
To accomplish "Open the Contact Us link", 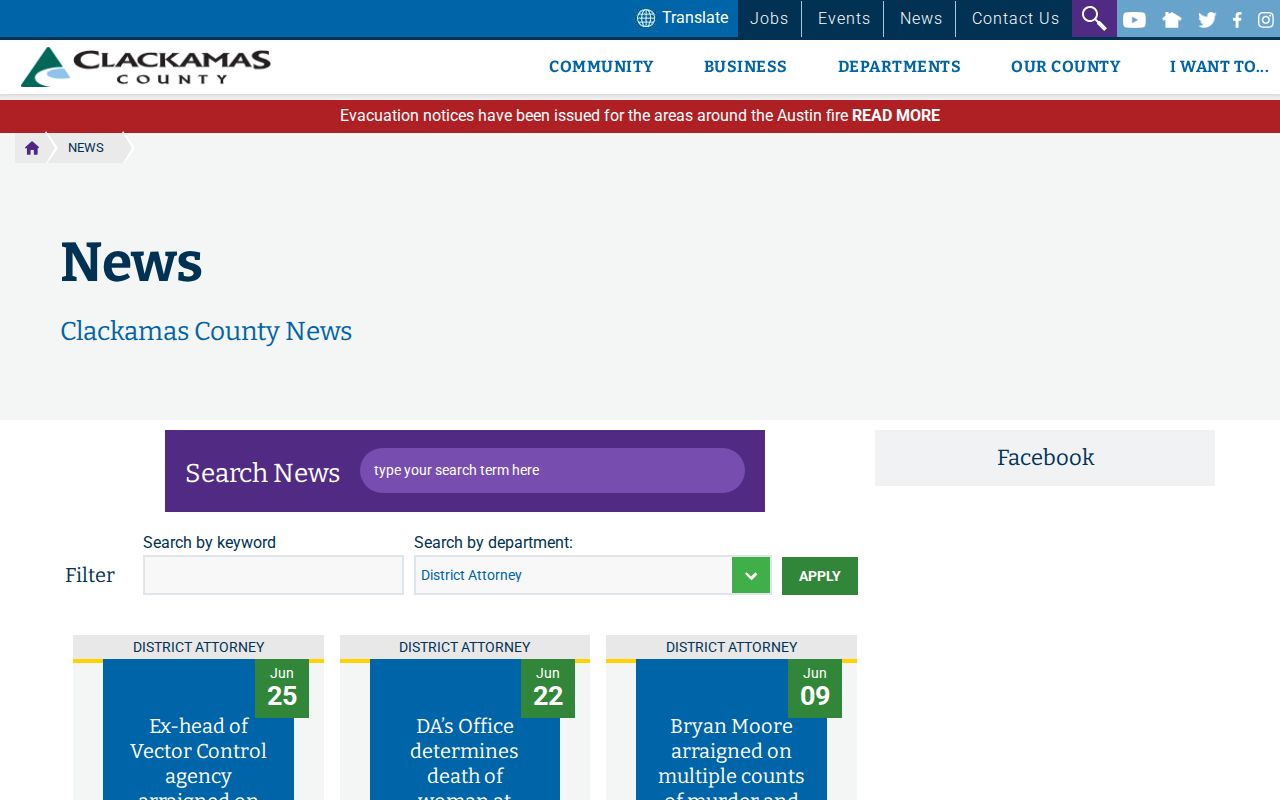I will pyautogui.click(x=1015, y=18).
